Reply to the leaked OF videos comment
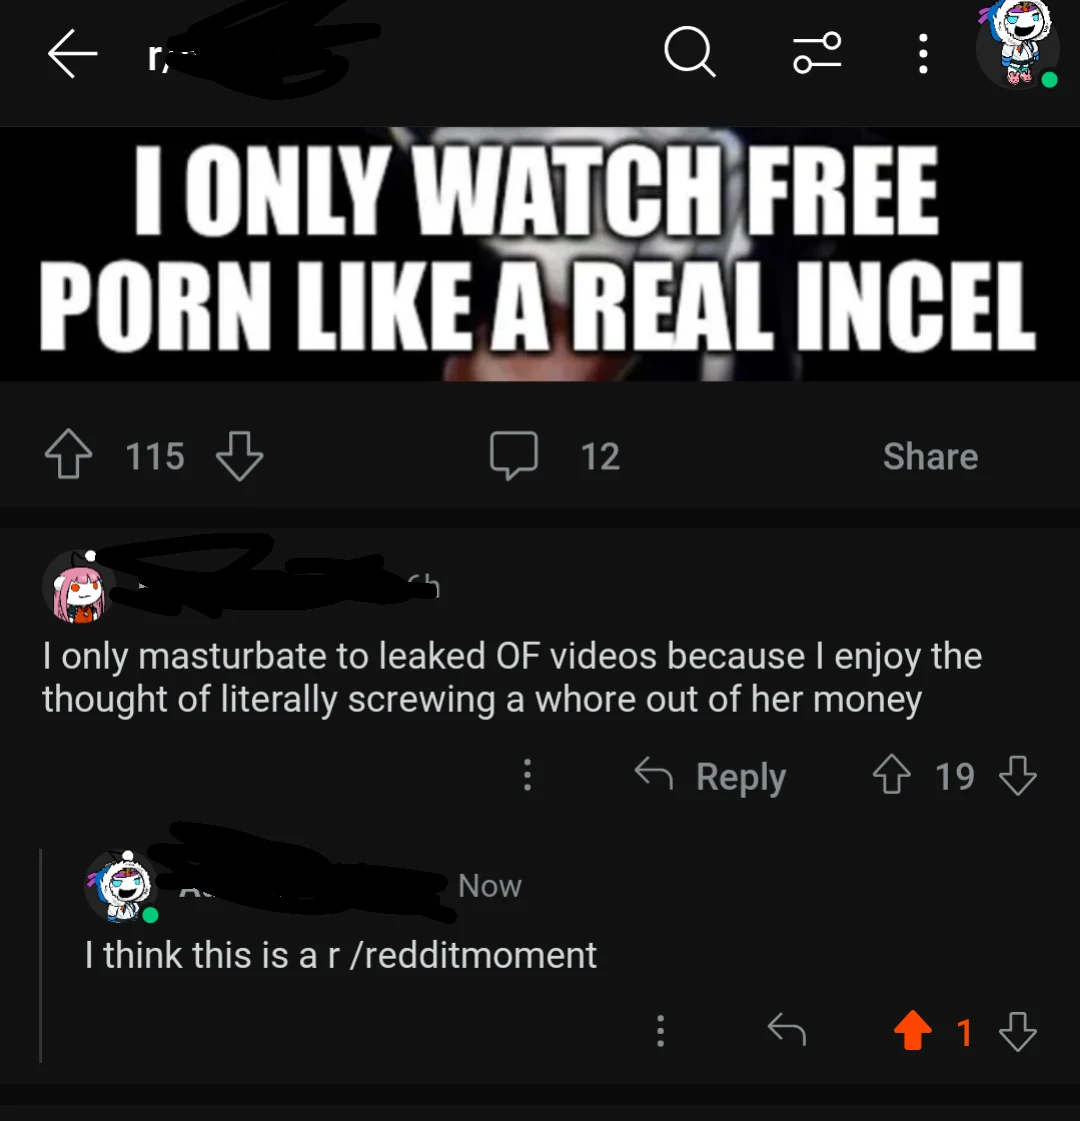The width and height of the screenshot is (1080, 1121). [x=710, y=776]
